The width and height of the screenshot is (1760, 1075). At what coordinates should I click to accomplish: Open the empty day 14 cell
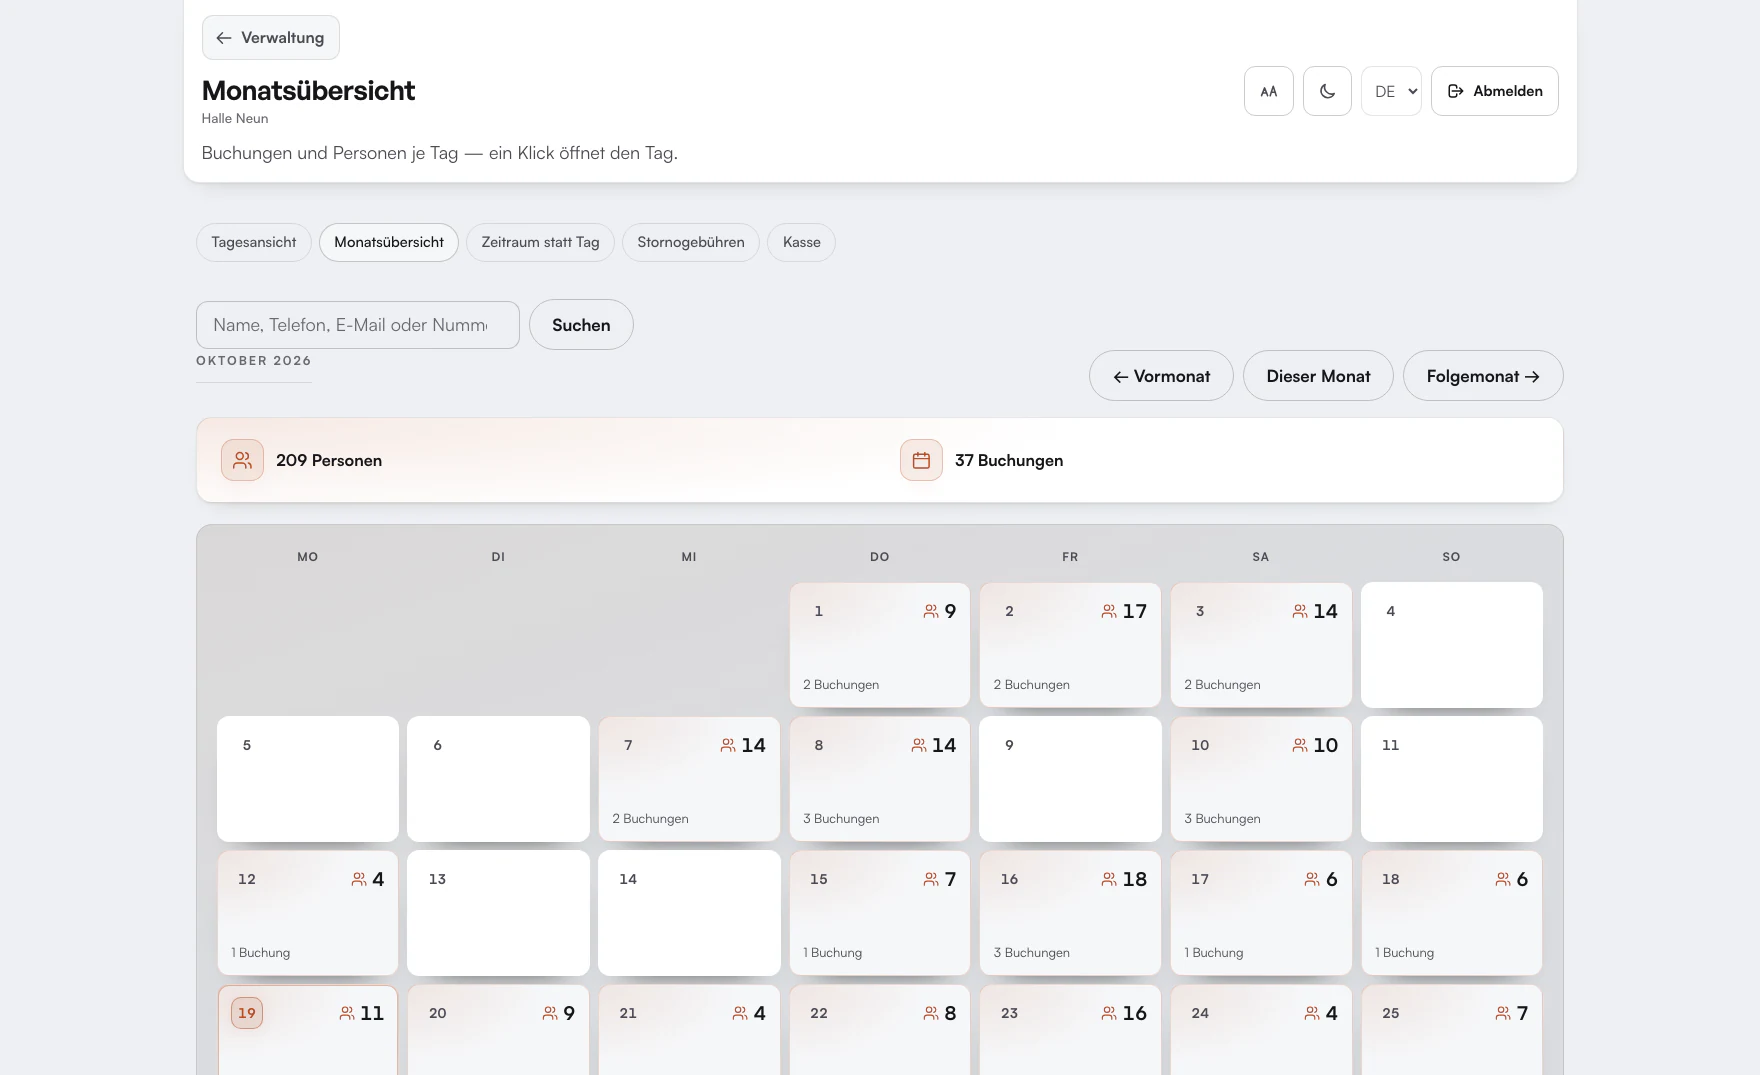click(x=689, y=913)
